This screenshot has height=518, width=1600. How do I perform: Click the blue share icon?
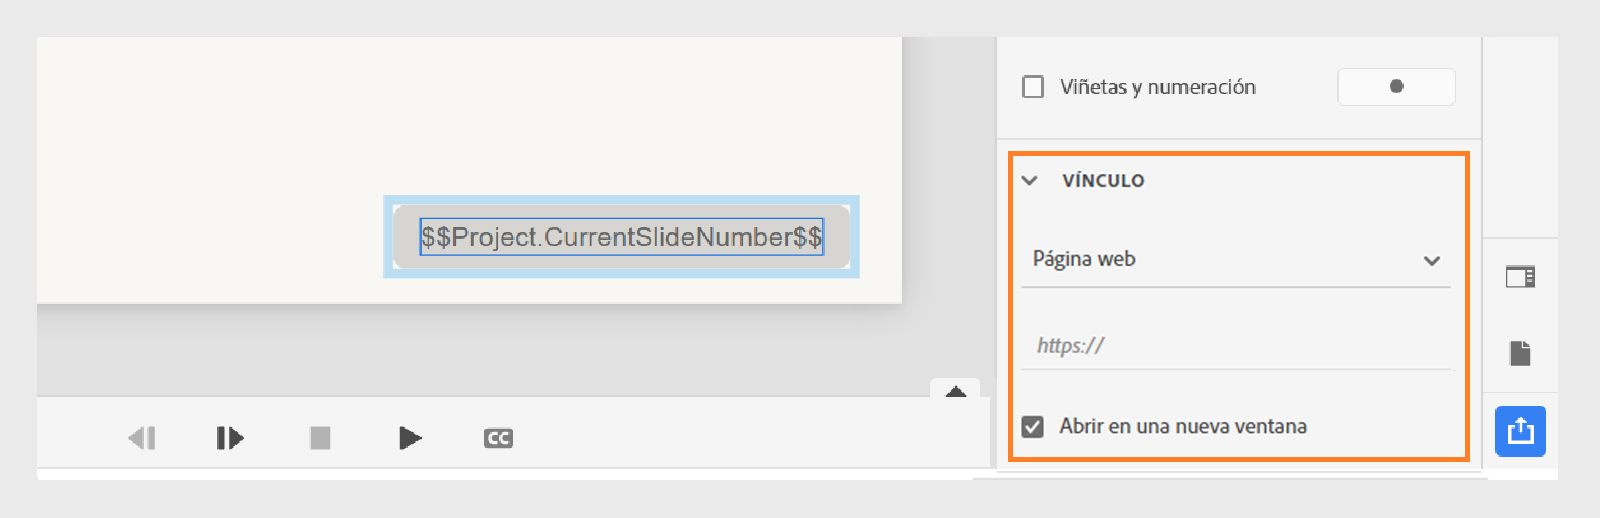click(x=1520, y=431)
